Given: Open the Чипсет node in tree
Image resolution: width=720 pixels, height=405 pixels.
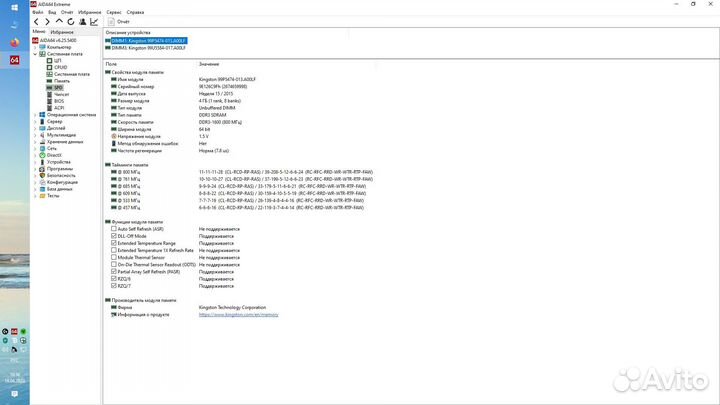Looking at the screenshot, I should 61,94.
